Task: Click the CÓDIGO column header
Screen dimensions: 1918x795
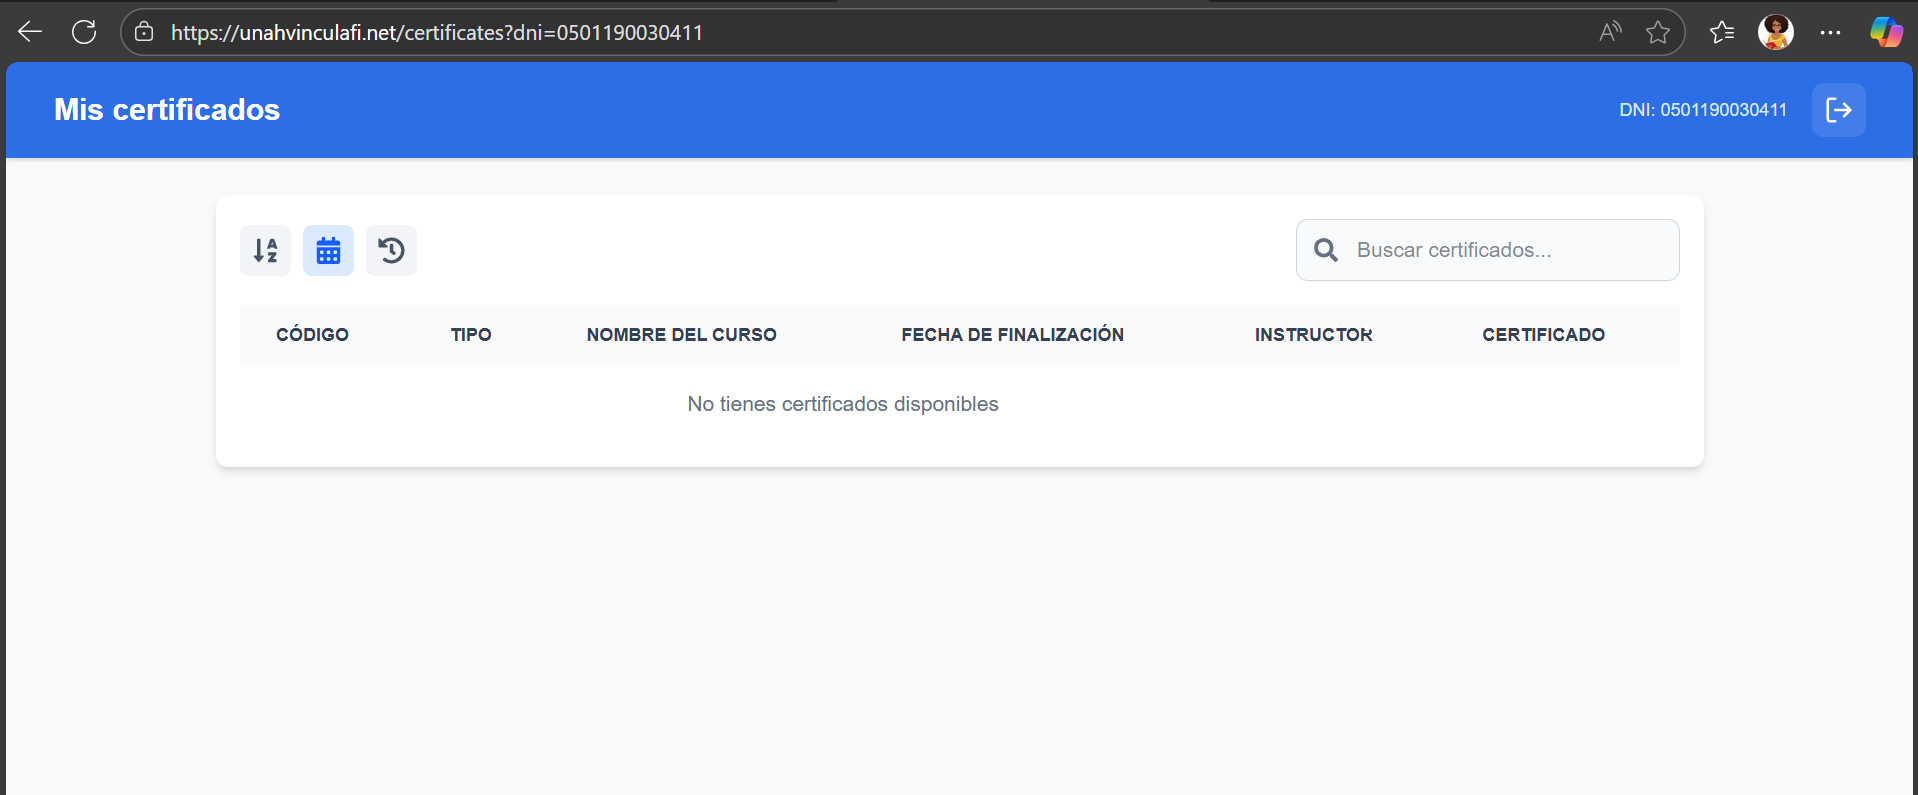Action: pyautogui.click(x=312, y=335)
